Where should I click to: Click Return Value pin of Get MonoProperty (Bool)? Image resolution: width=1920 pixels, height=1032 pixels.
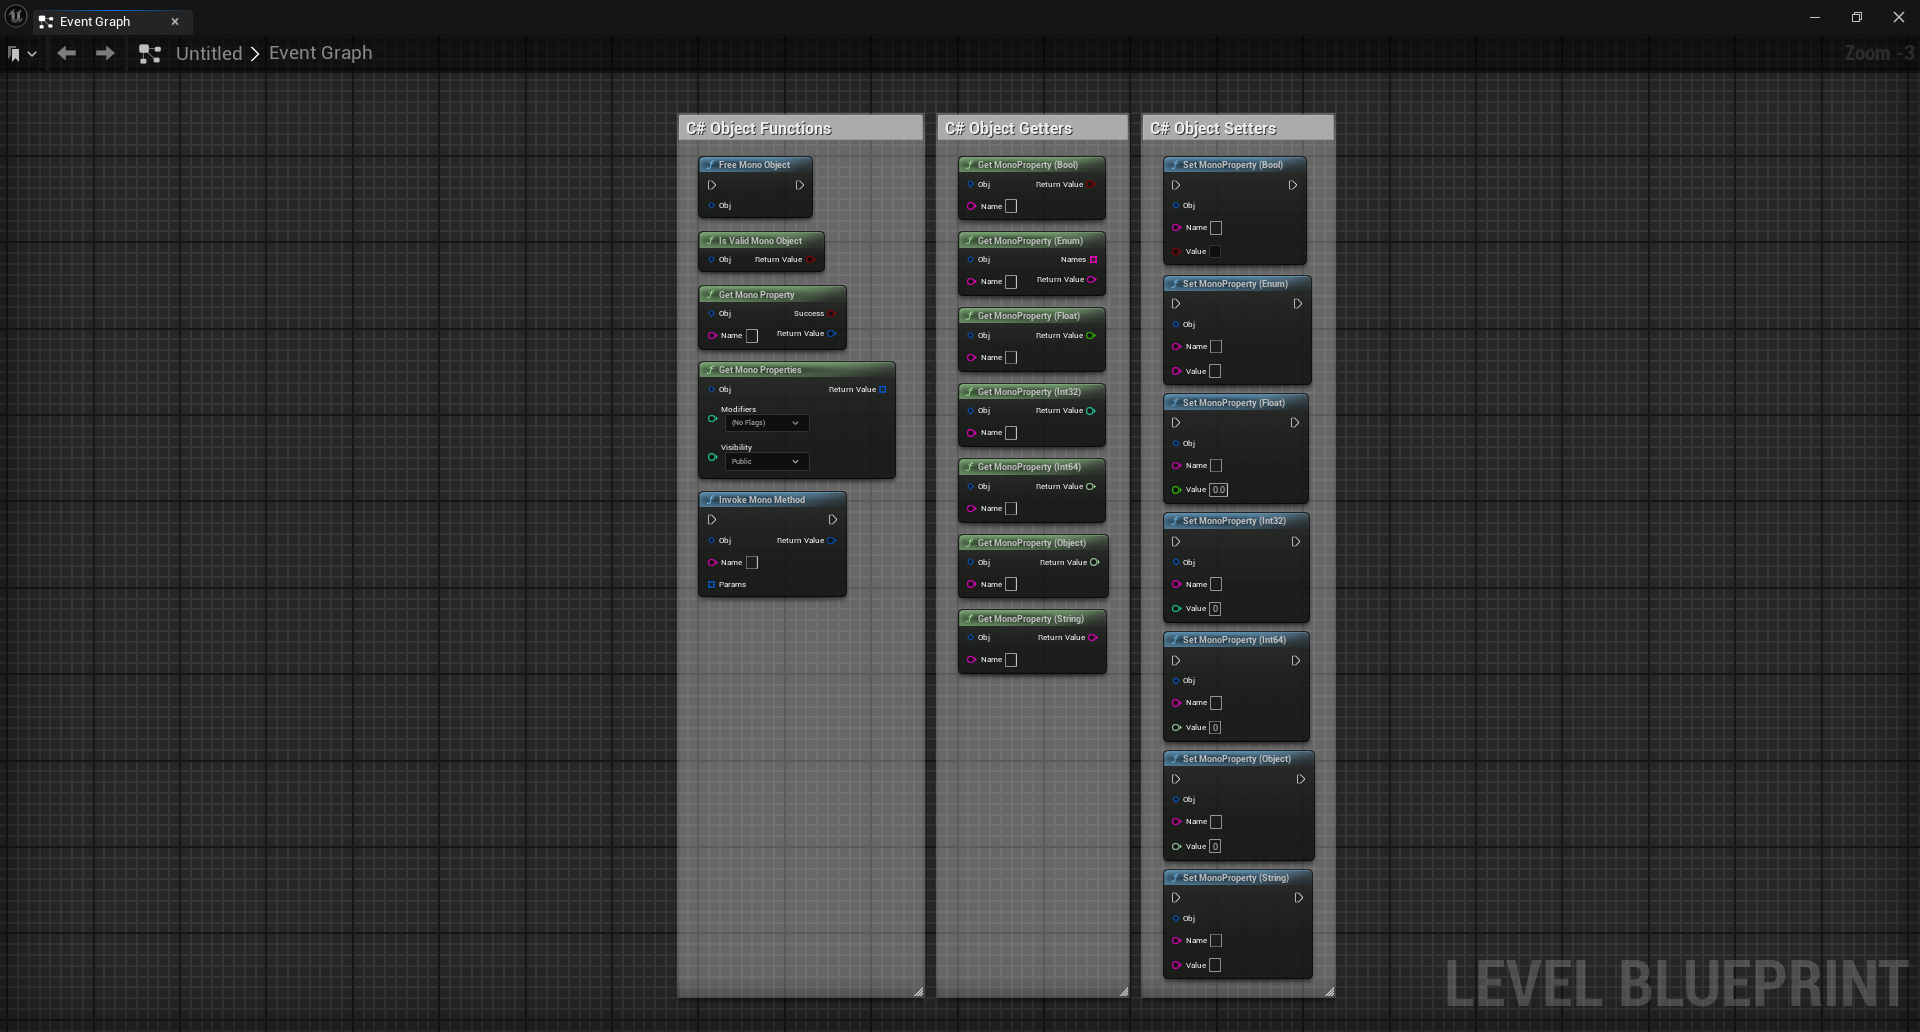click(1091, 185)
